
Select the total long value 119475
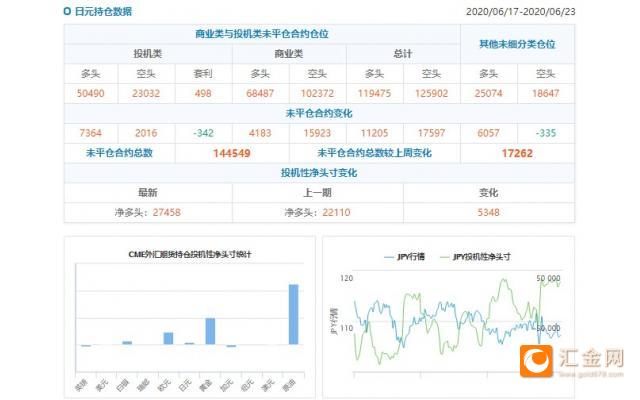[374, 93]
